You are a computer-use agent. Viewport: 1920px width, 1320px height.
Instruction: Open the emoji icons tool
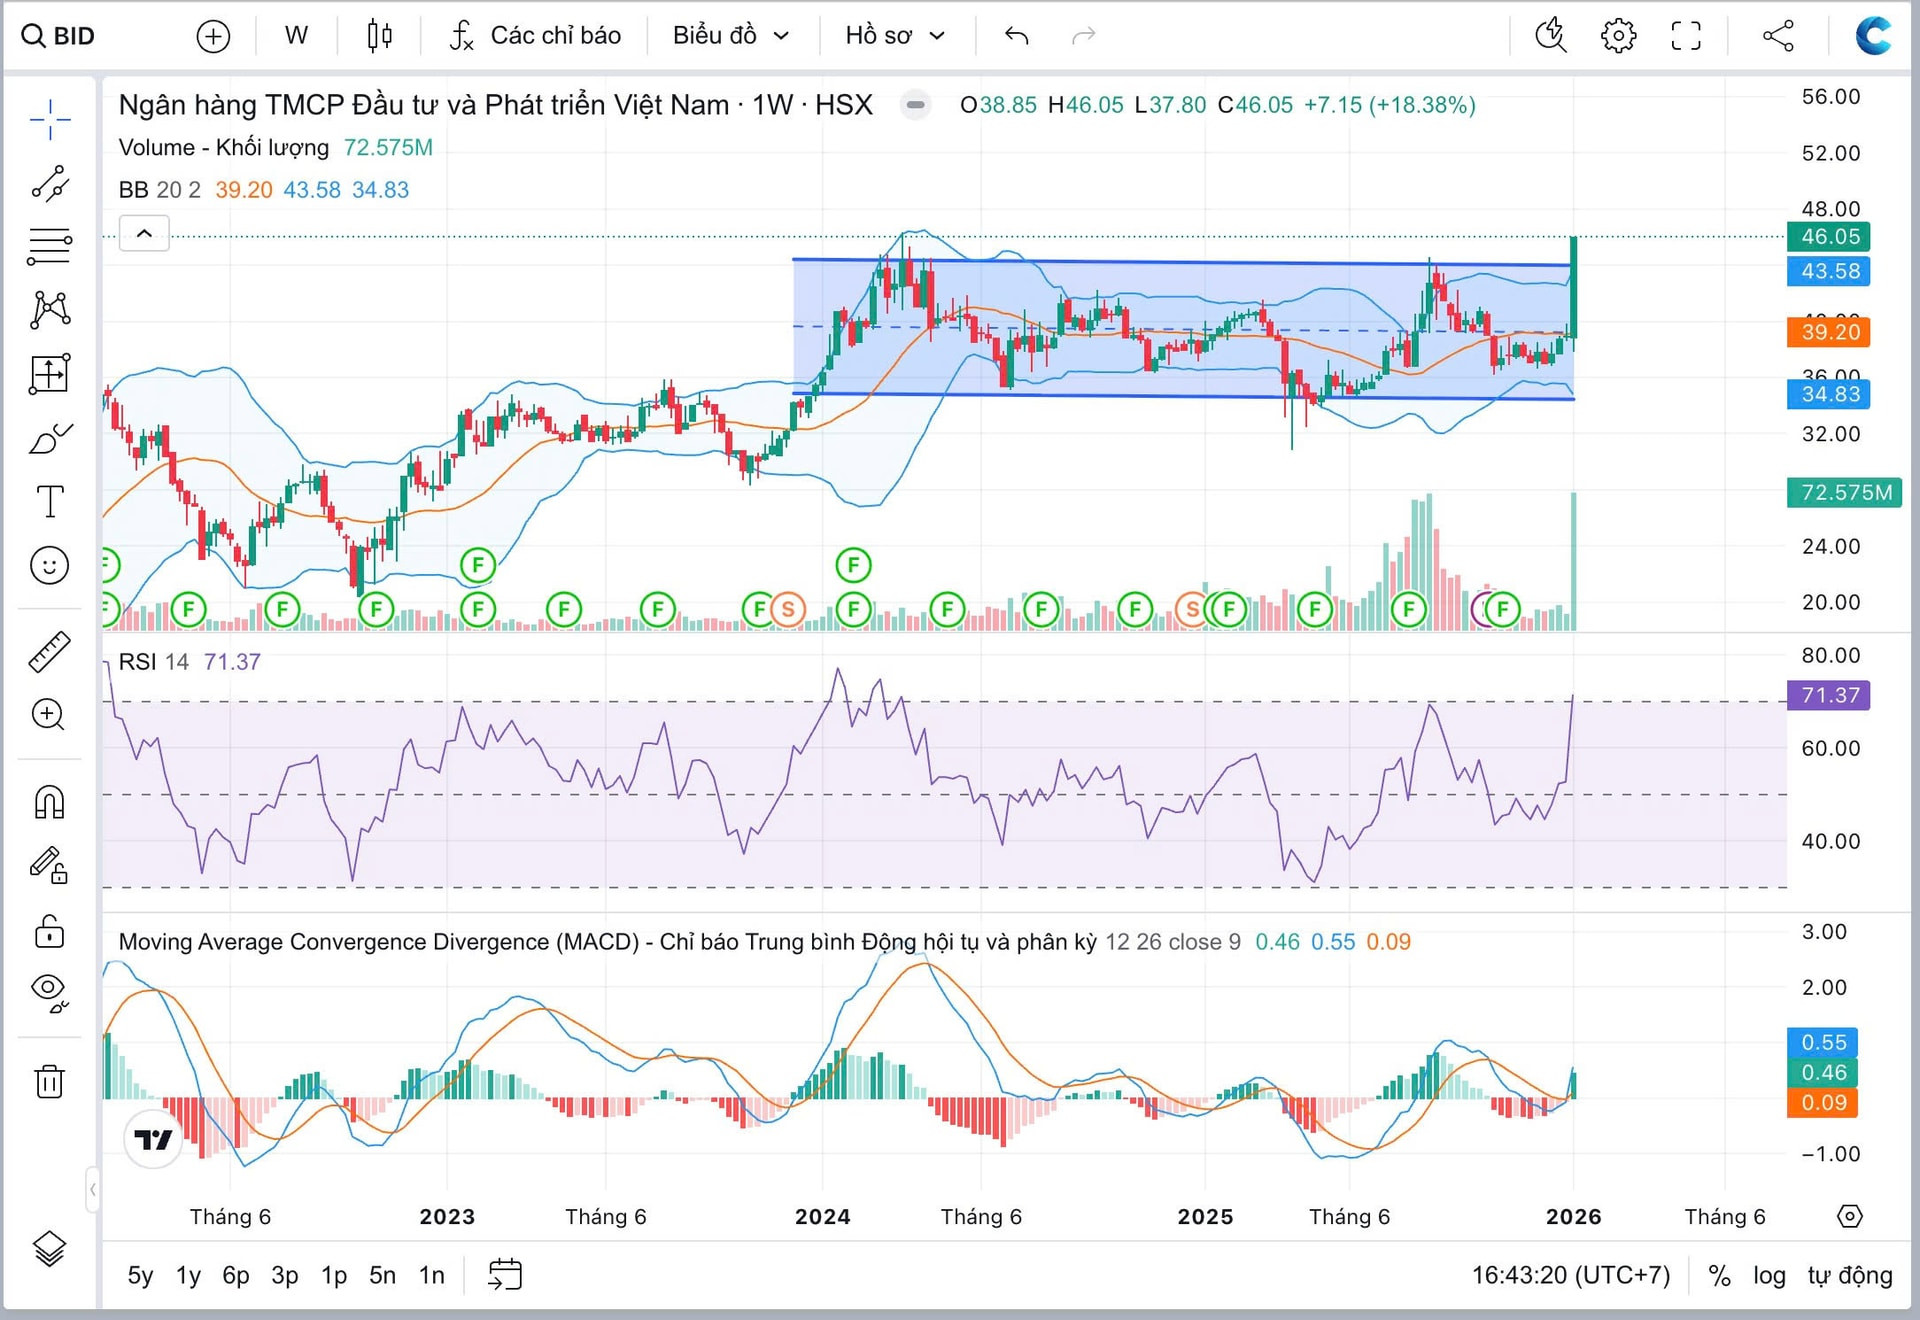(x=49, y=566)
